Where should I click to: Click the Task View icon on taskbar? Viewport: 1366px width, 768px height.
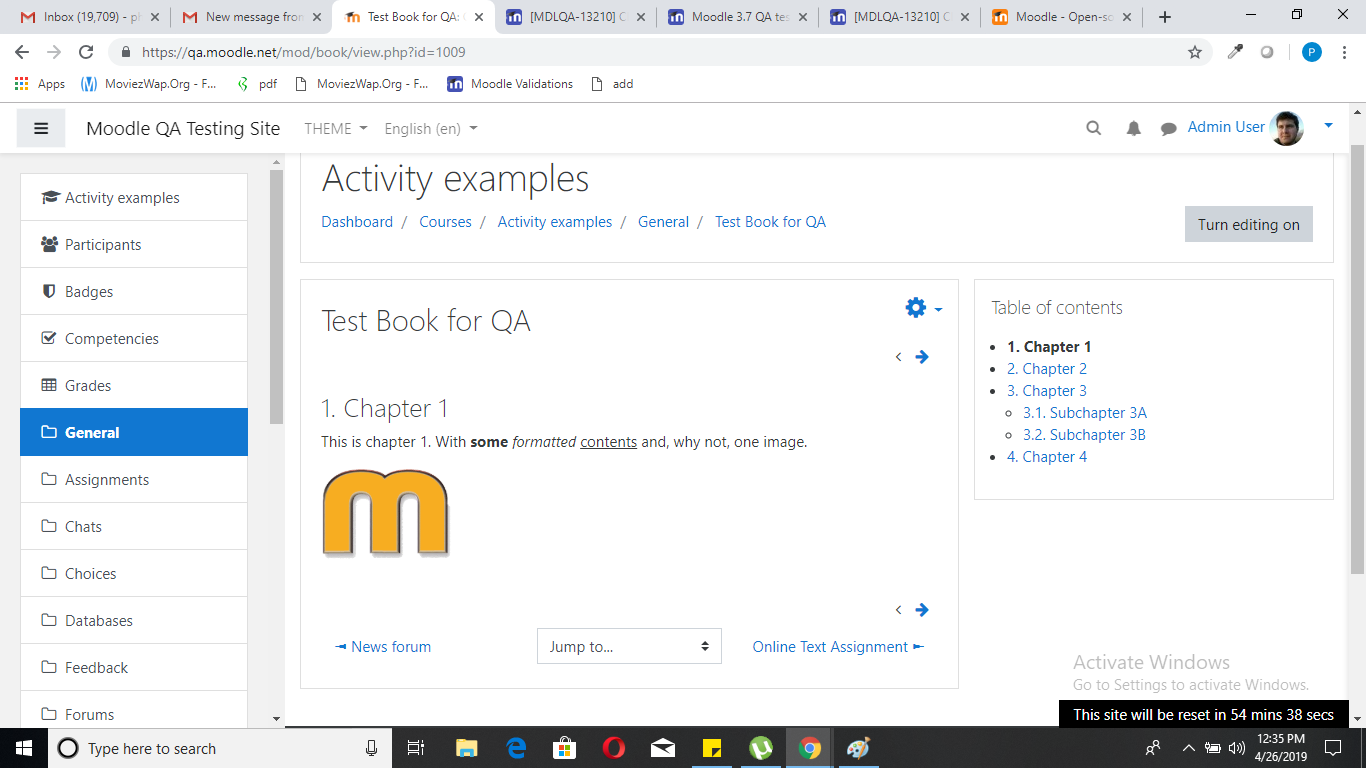(417, 748)
